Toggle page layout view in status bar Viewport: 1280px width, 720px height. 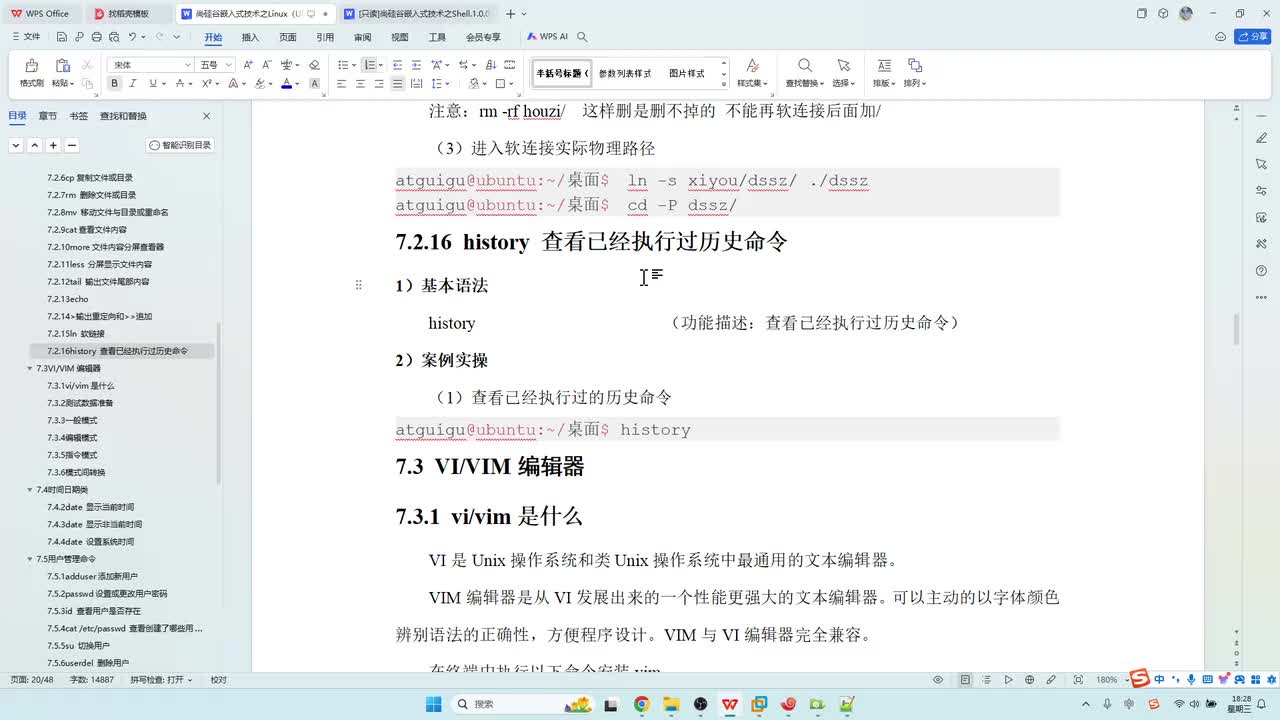pyautogui.click(x=964, y=680)
